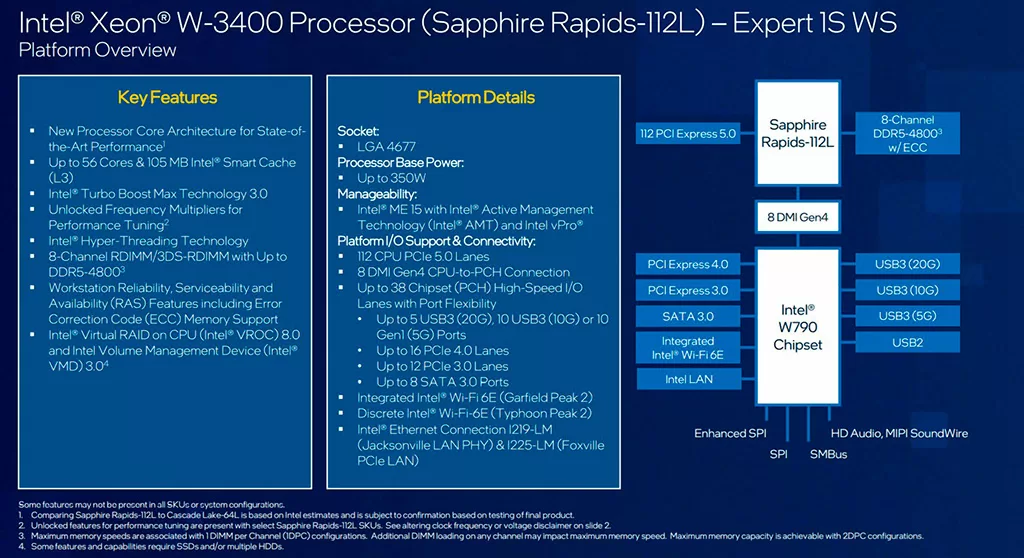Click footnote 3 about maximum memory speeds
1024x558 pixels.
pyautogui.click(x=471, y=536)
